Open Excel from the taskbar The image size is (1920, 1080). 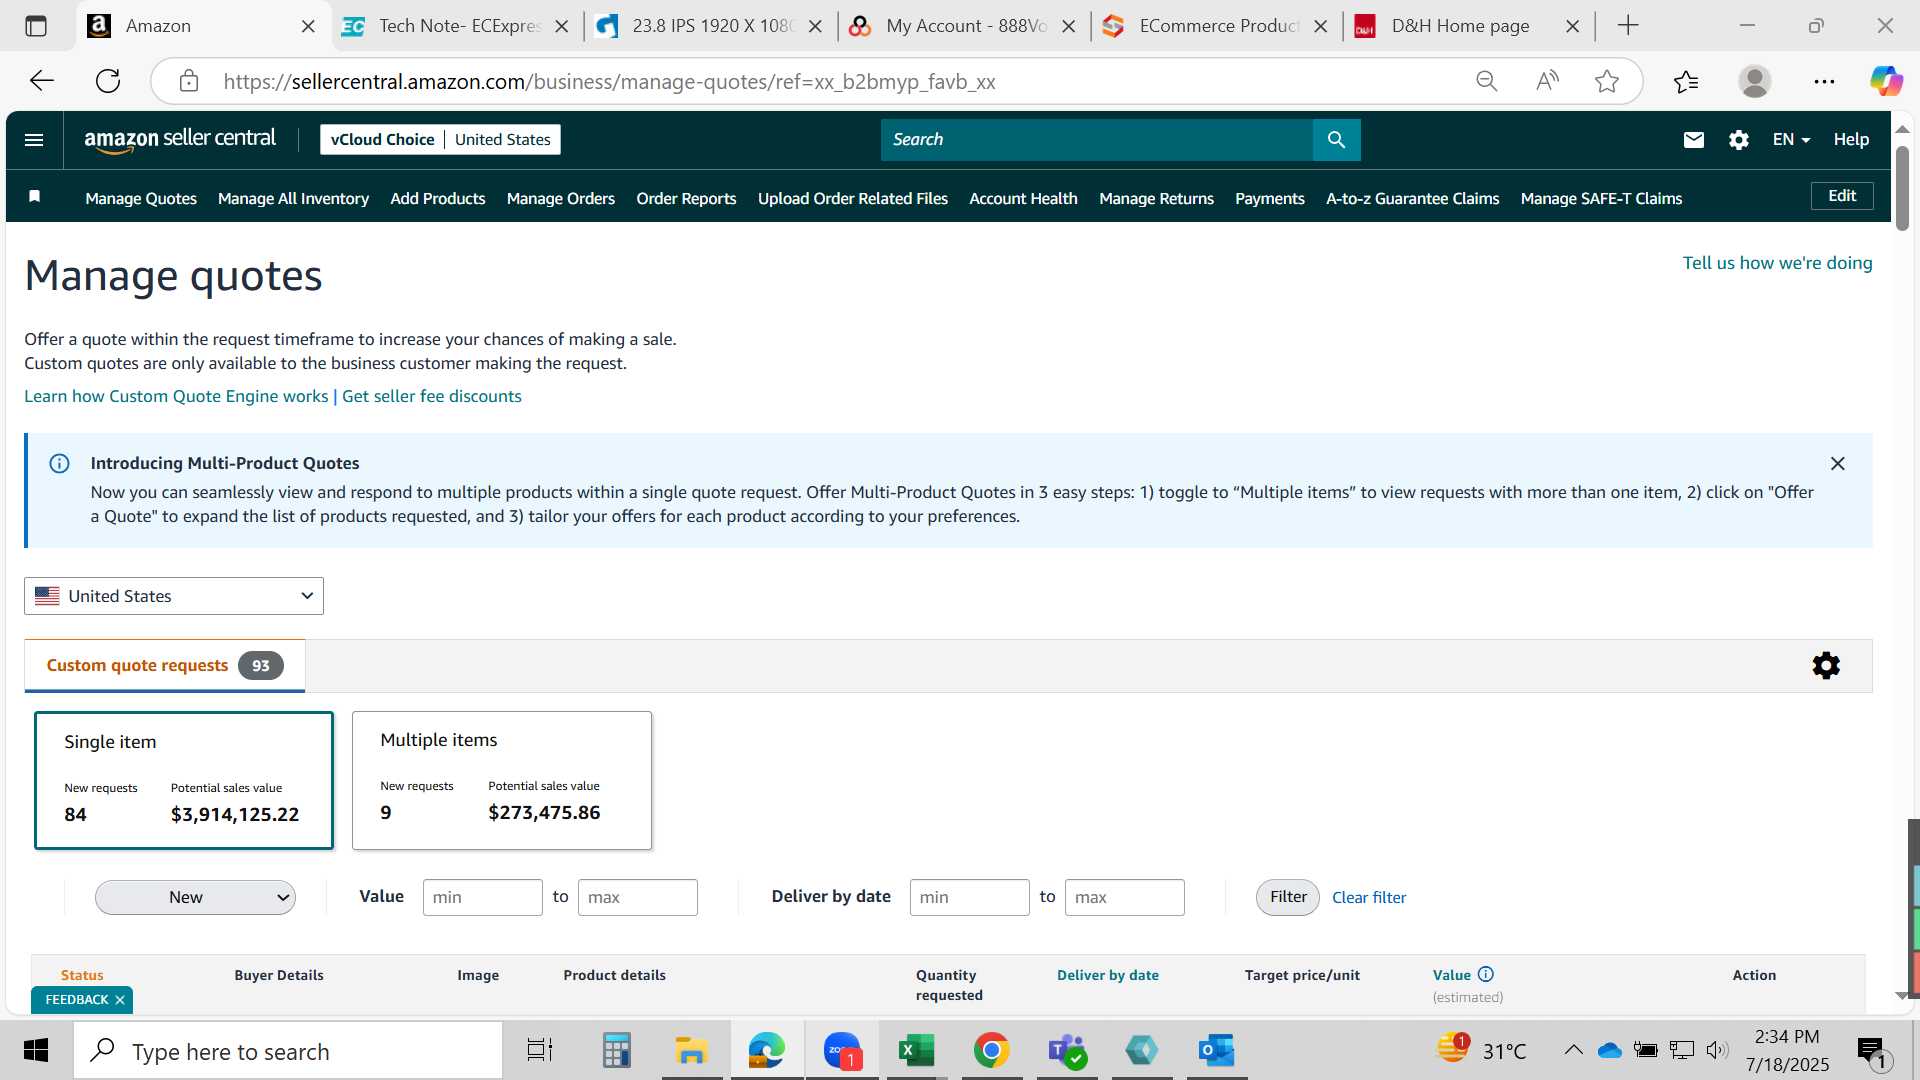coord(916,1051)
